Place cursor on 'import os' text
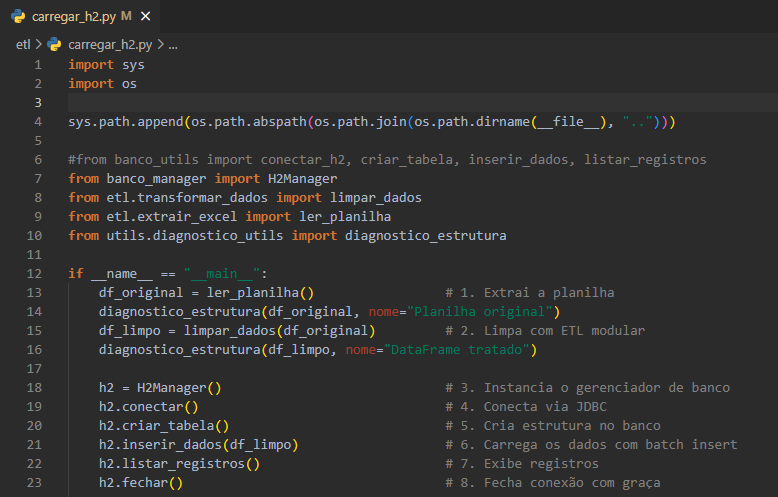This screenshot has width=778, height=497. click(x=102, y=84)
